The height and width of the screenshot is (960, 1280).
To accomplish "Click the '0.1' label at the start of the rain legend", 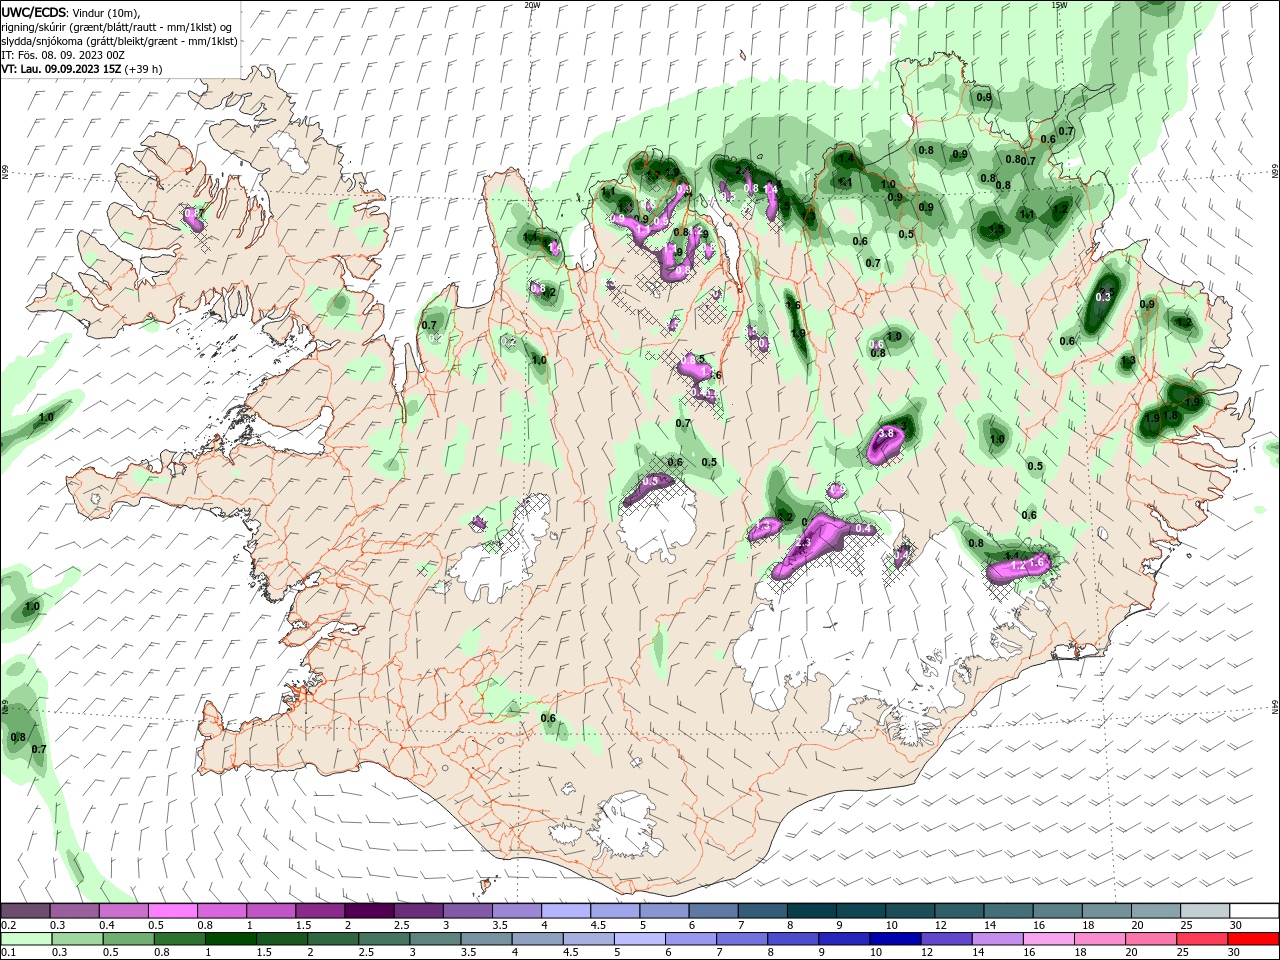I will pyautogui.click(x=8, y=953).
